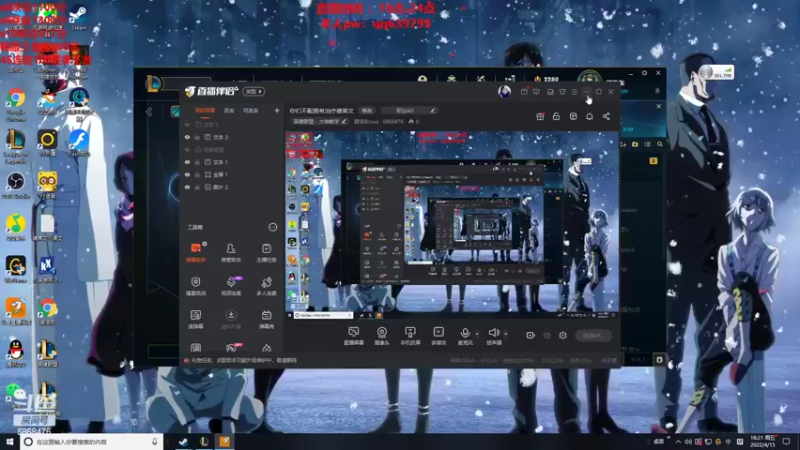The height and width of the screenshot is (450, 800).
Task: Open WeGame desktop shortcut
Action: tap(16, 269)
